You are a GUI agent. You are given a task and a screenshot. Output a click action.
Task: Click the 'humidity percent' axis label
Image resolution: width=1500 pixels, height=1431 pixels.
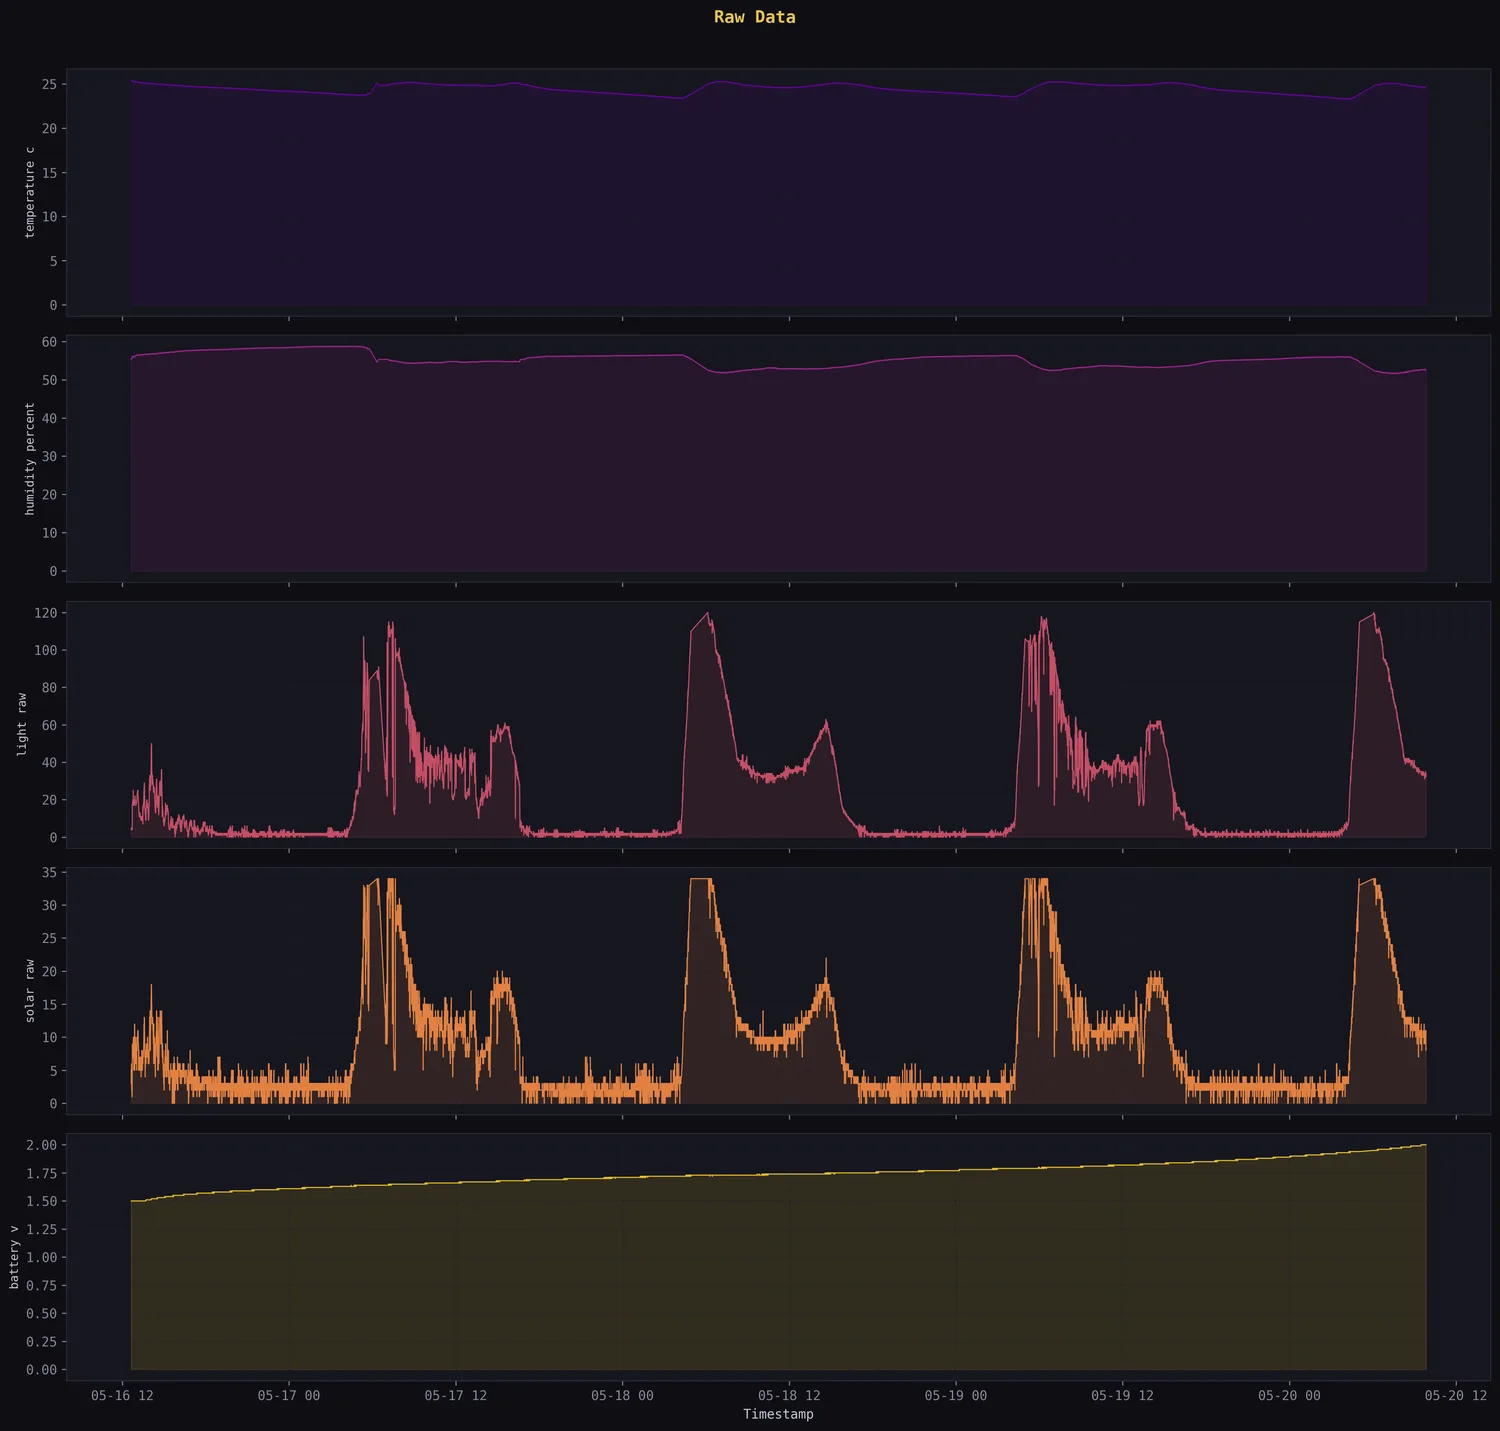pos(29,459)
